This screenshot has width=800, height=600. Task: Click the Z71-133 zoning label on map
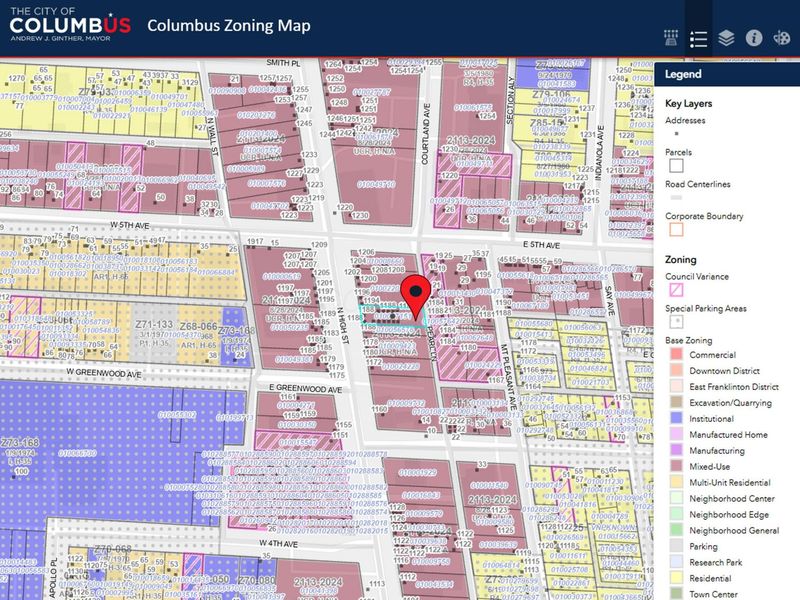[154, 324]
